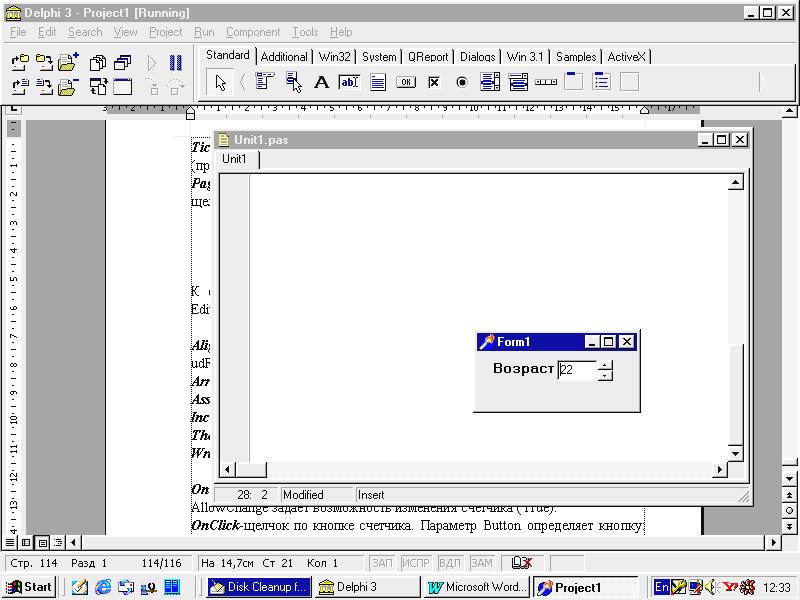Click the Select unit from list speedbutton
The height and width of the screenshot is (600, 800).
(x=98, y=63)
